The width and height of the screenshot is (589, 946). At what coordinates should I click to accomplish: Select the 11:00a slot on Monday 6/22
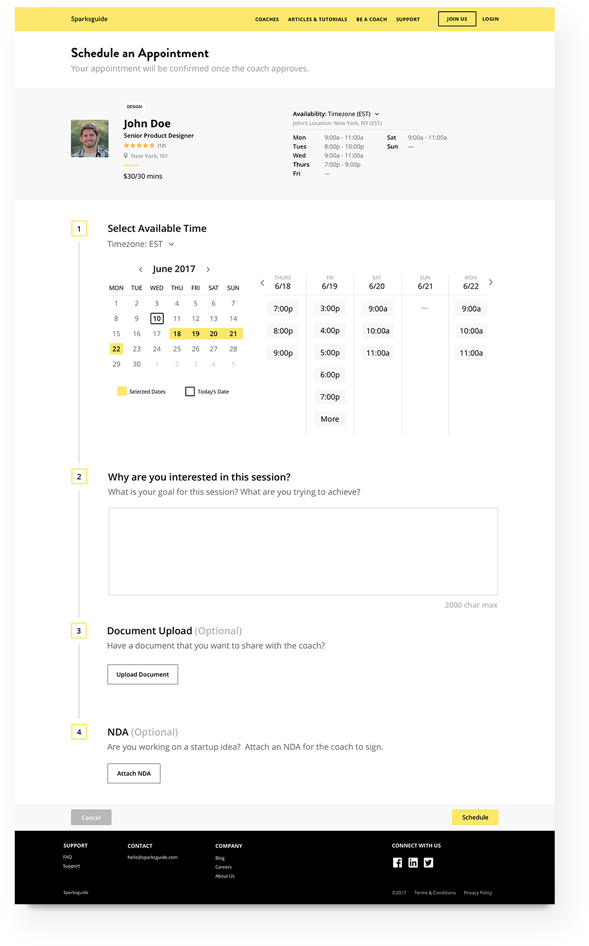point(471,353)
